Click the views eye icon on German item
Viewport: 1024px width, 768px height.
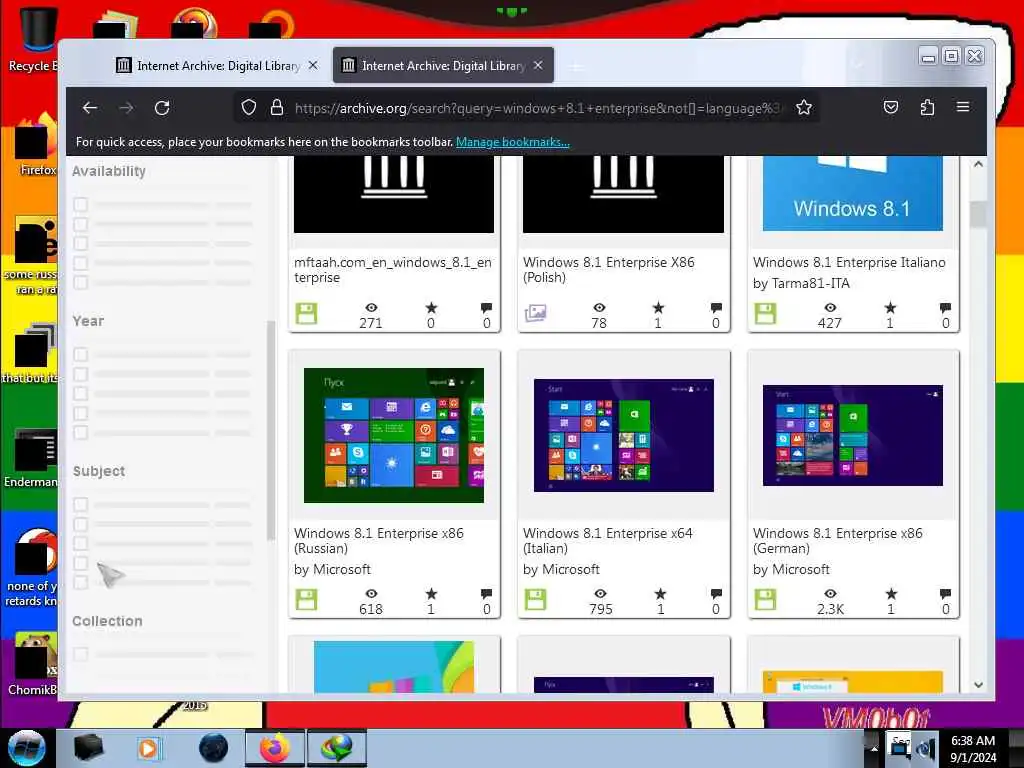pos(830,594)
